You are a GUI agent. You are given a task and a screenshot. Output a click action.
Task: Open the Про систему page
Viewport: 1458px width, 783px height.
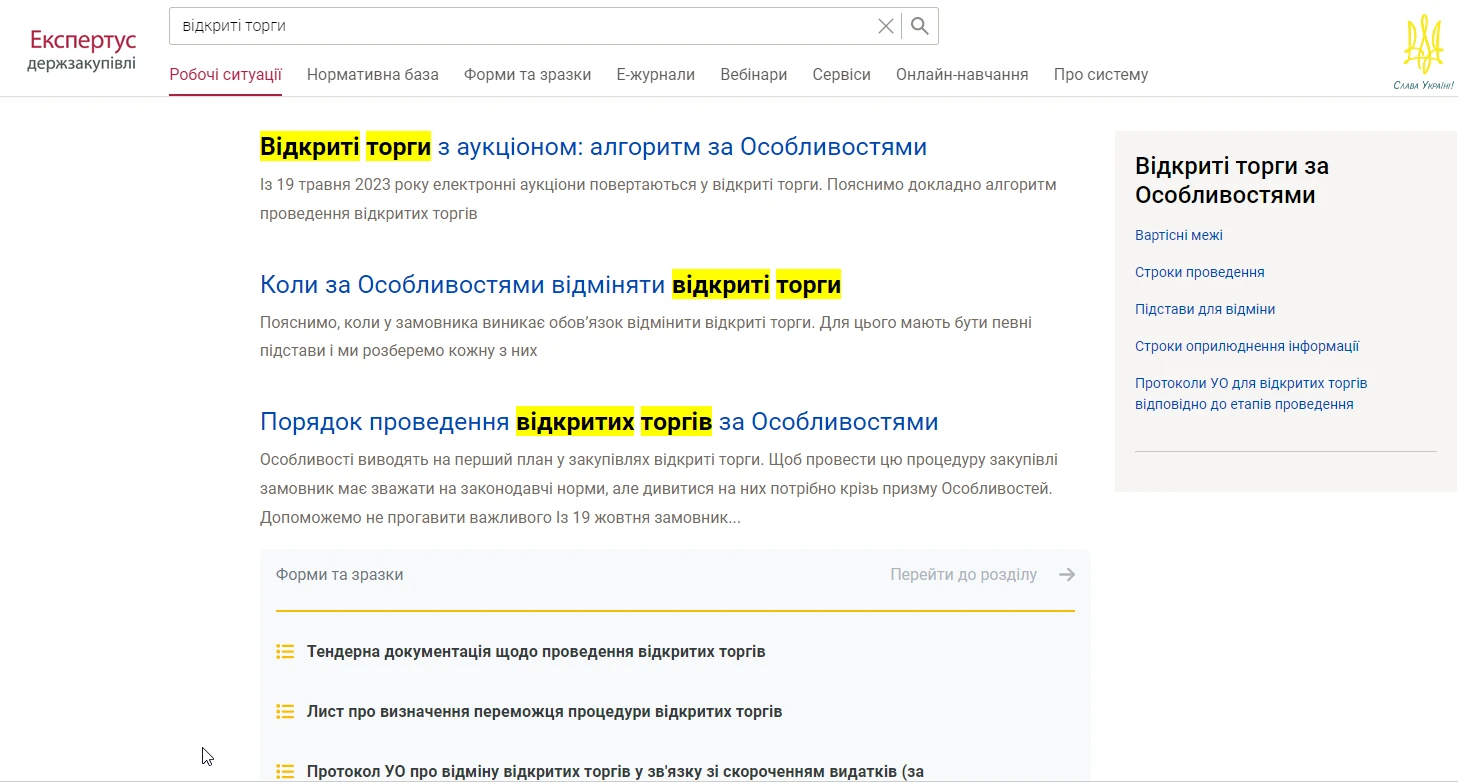tap(1100, 74)
